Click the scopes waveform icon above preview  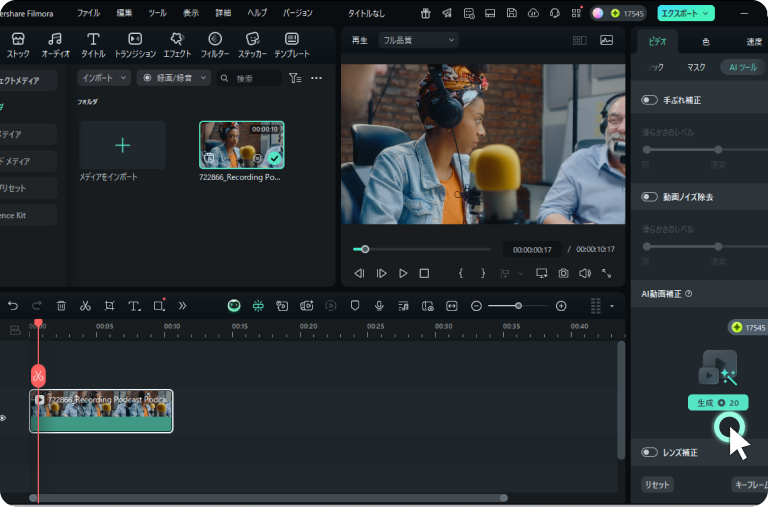coord(606,40)
